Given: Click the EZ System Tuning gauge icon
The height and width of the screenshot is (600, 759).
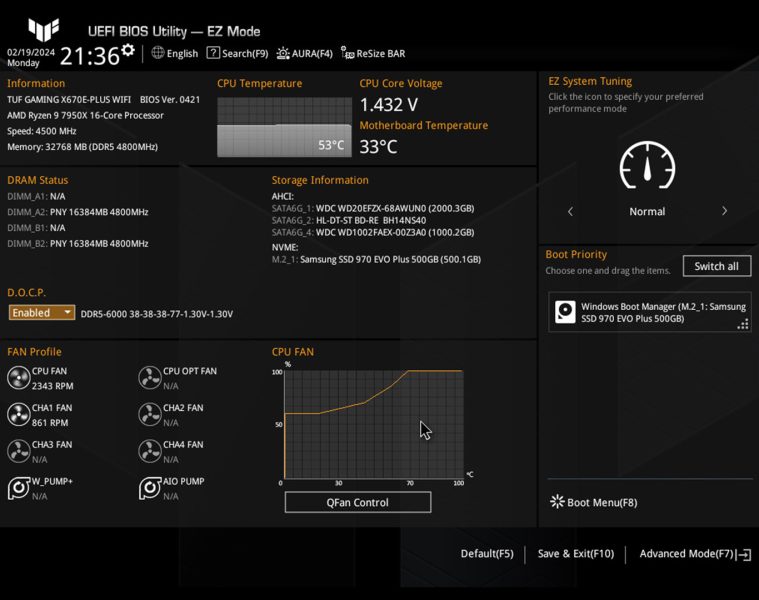Looking at the screenshot, I should point(647,165).
